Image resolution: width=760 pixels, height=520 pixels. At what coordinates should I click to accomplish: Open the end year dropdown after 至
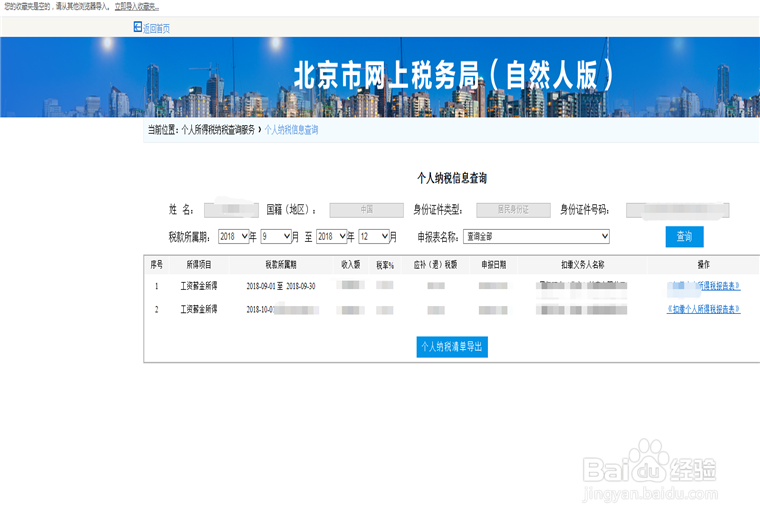332,236
